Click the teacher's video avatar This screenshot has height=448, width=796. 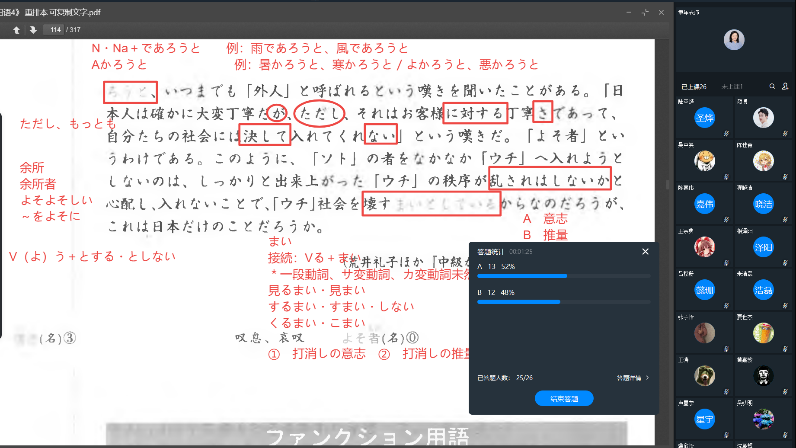(x=735, y=40)
